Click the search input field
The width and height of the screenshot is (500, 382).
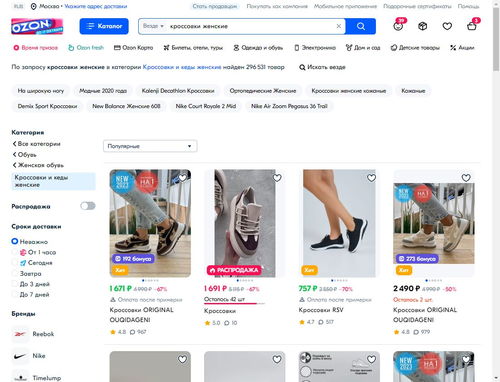[252, 26]
